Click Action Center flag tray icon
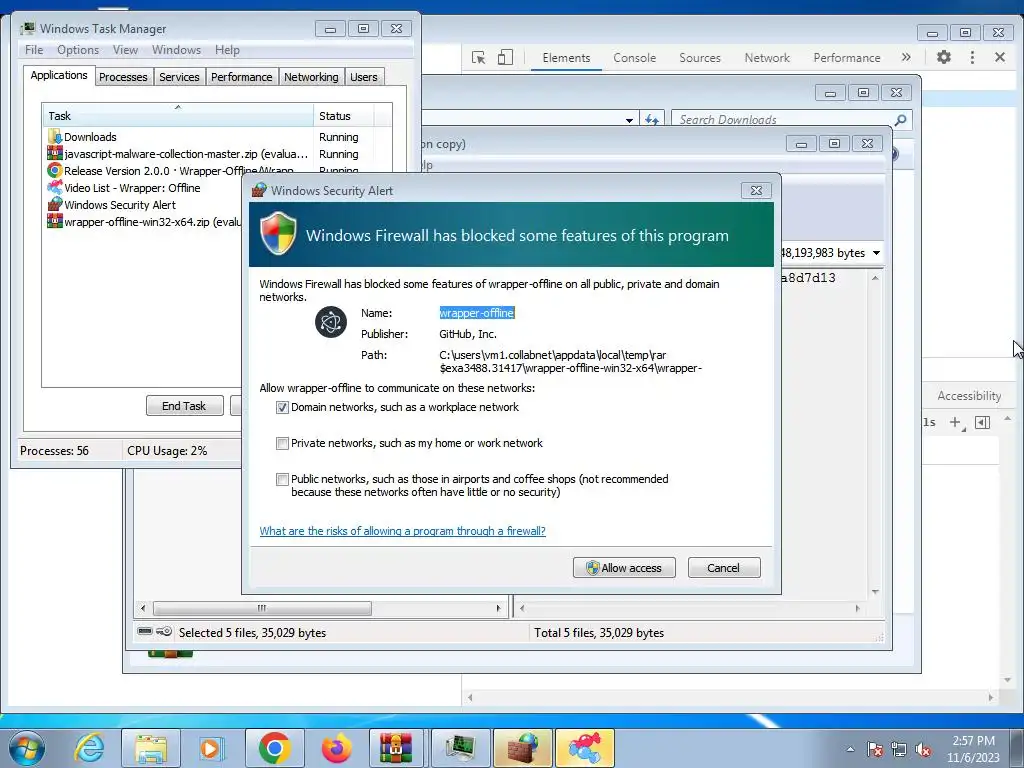The width and height of the screenshot is (1024, 768). coord(875,749)
